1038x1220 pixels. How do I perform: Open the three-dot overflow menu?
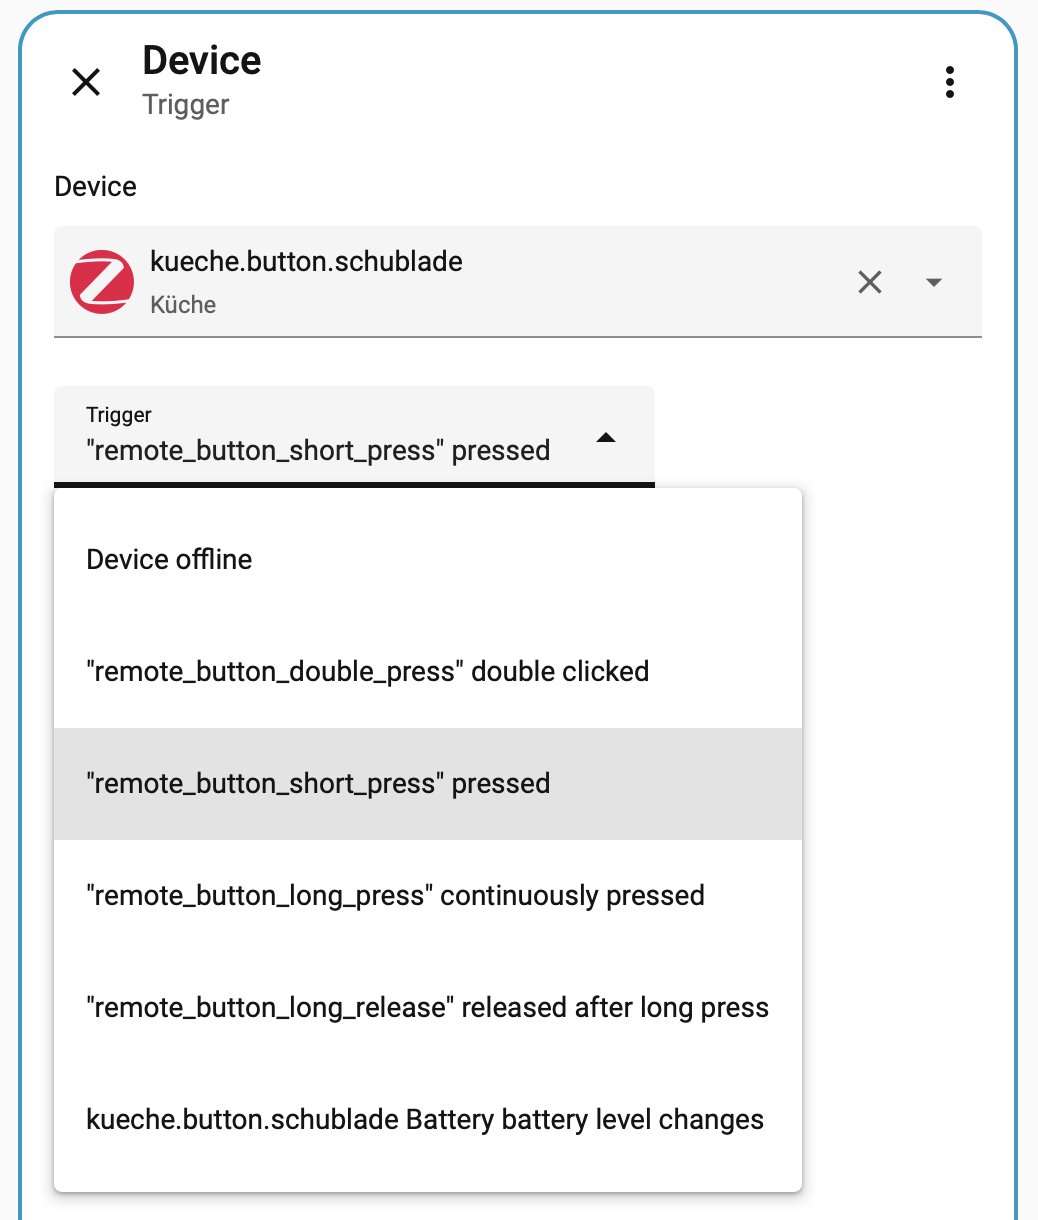(x=949, y=82)
